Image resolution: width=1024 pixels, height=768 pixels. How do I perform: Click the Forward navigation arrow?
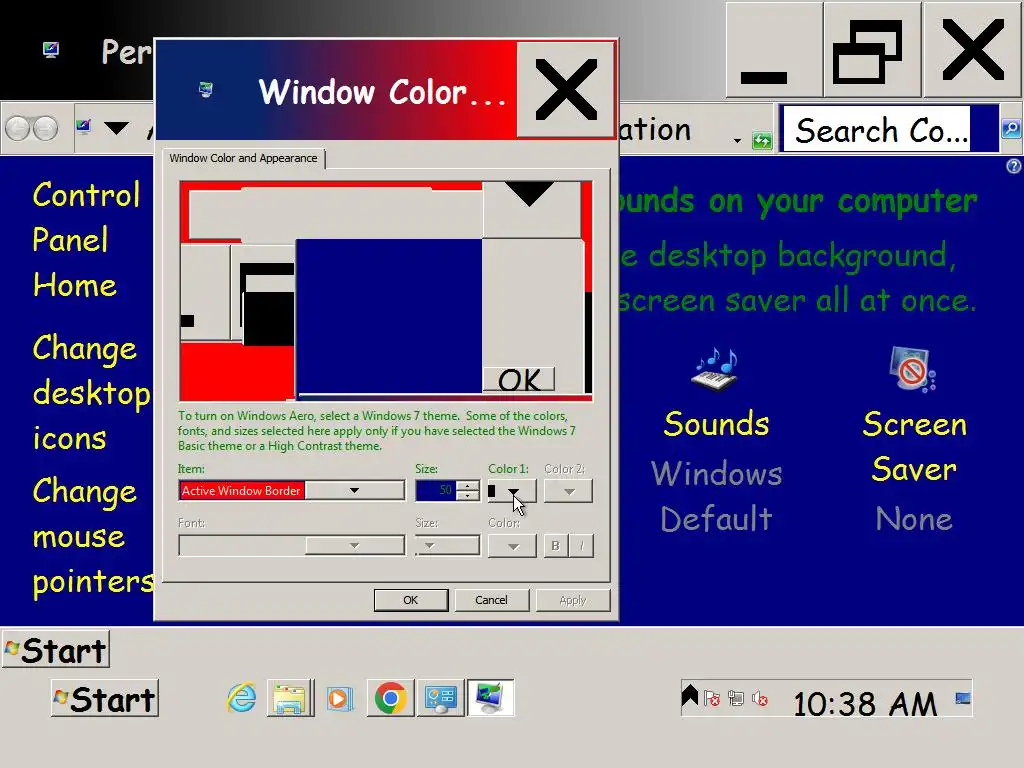45,129
